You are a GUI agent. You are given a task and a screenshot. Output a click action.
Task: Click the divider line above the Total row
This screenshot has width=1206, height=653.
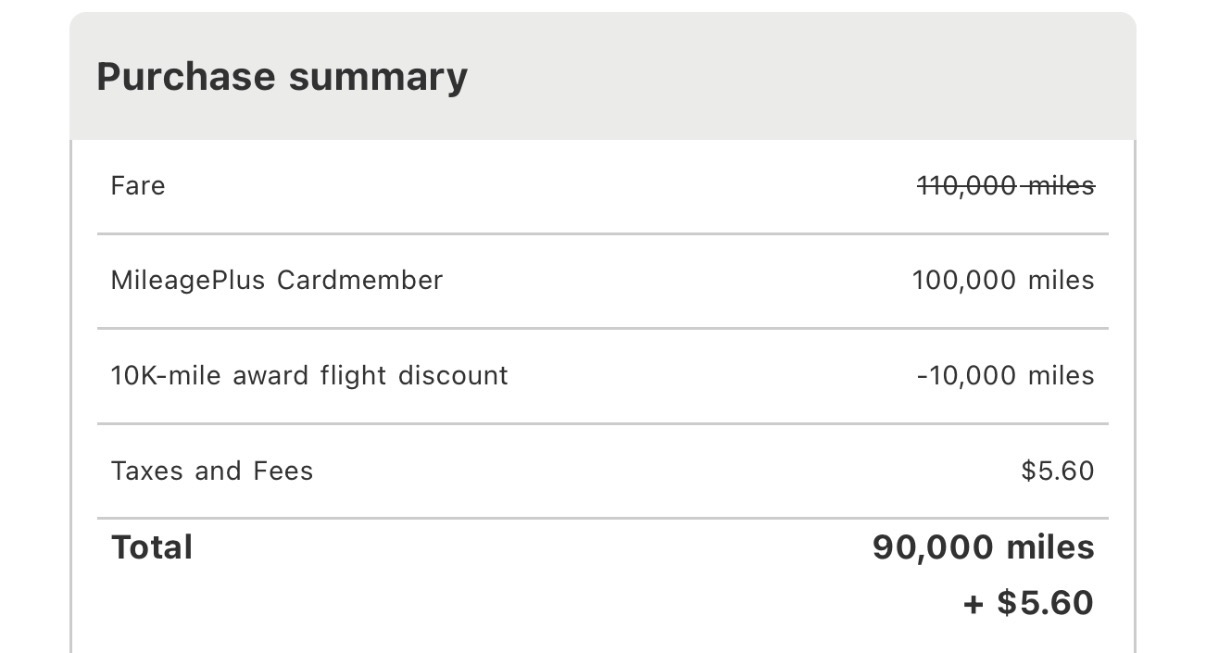pos(602,518)
